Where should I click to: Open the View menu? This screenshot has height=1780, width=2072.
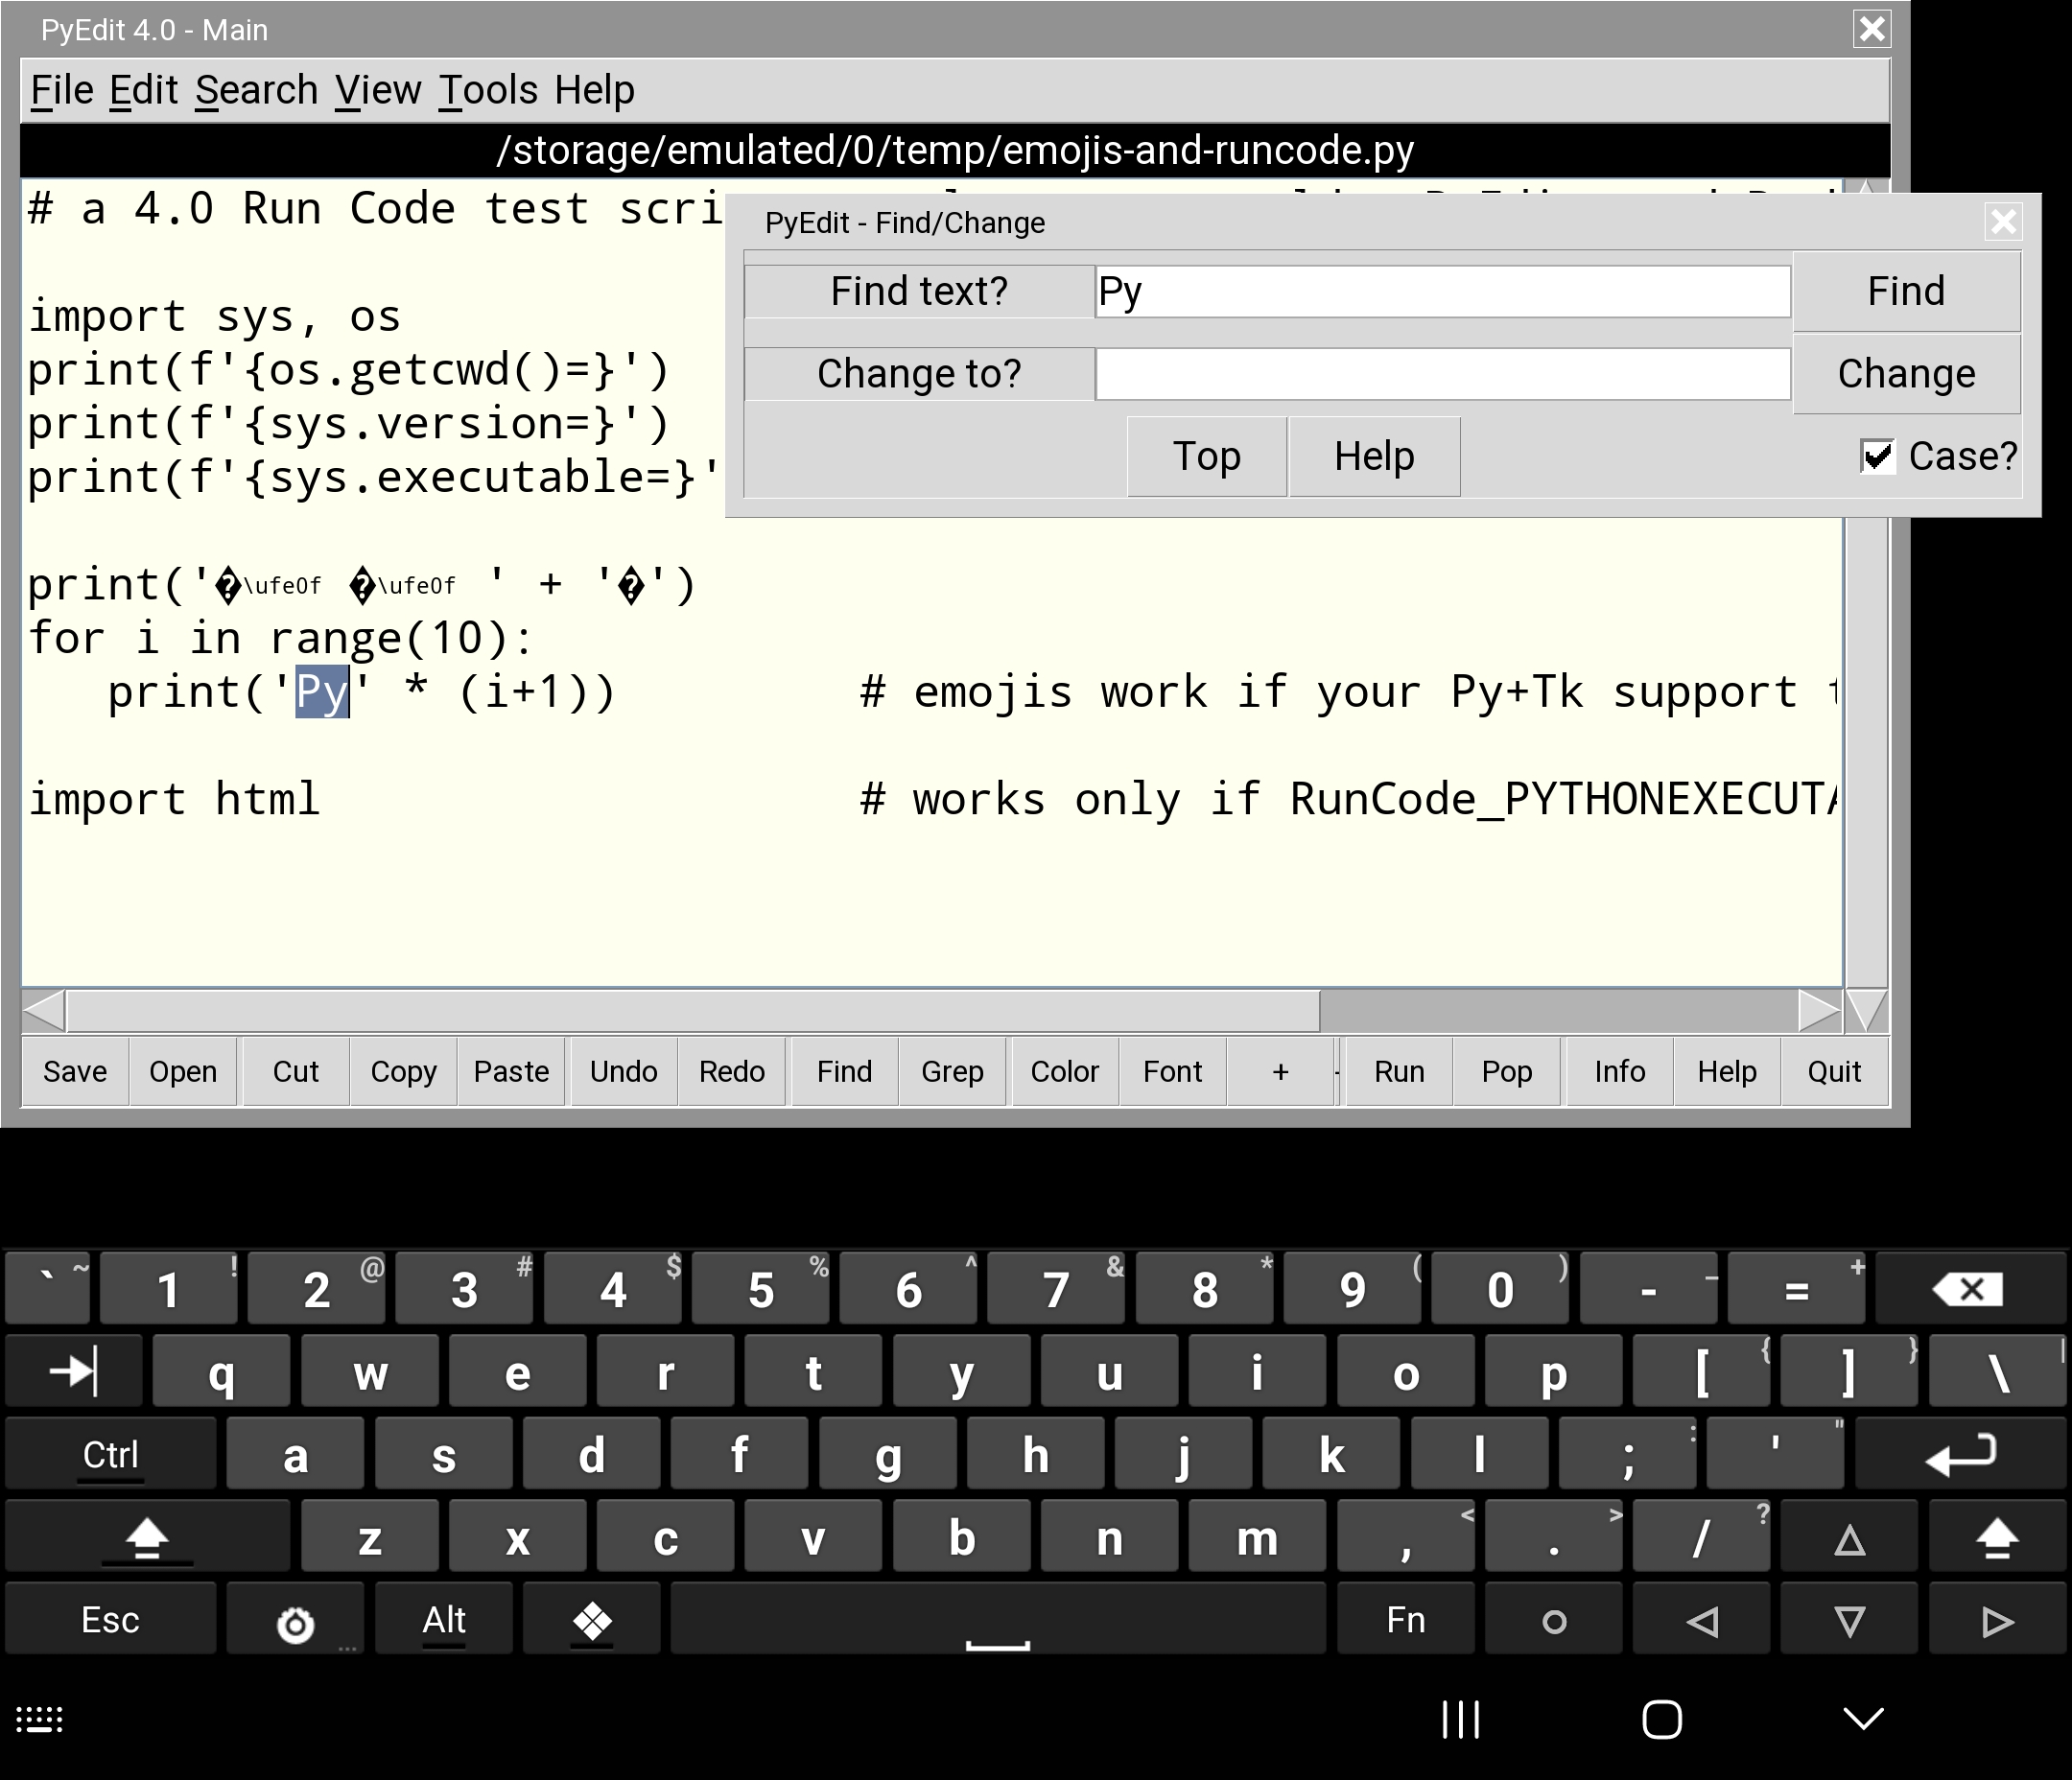coord(378,90)
